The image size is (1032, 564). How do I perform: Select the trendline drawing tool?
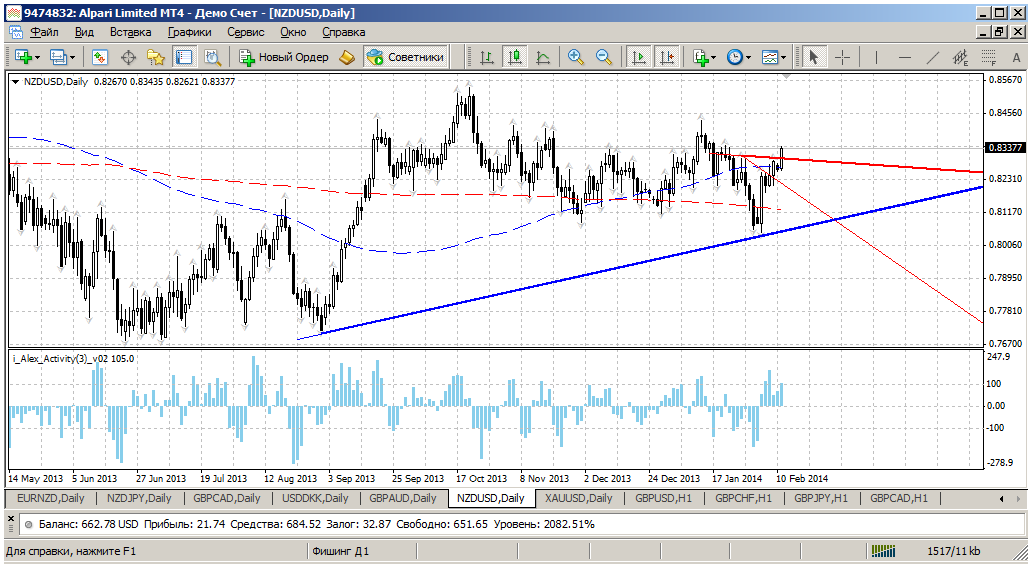pos(933,58)
